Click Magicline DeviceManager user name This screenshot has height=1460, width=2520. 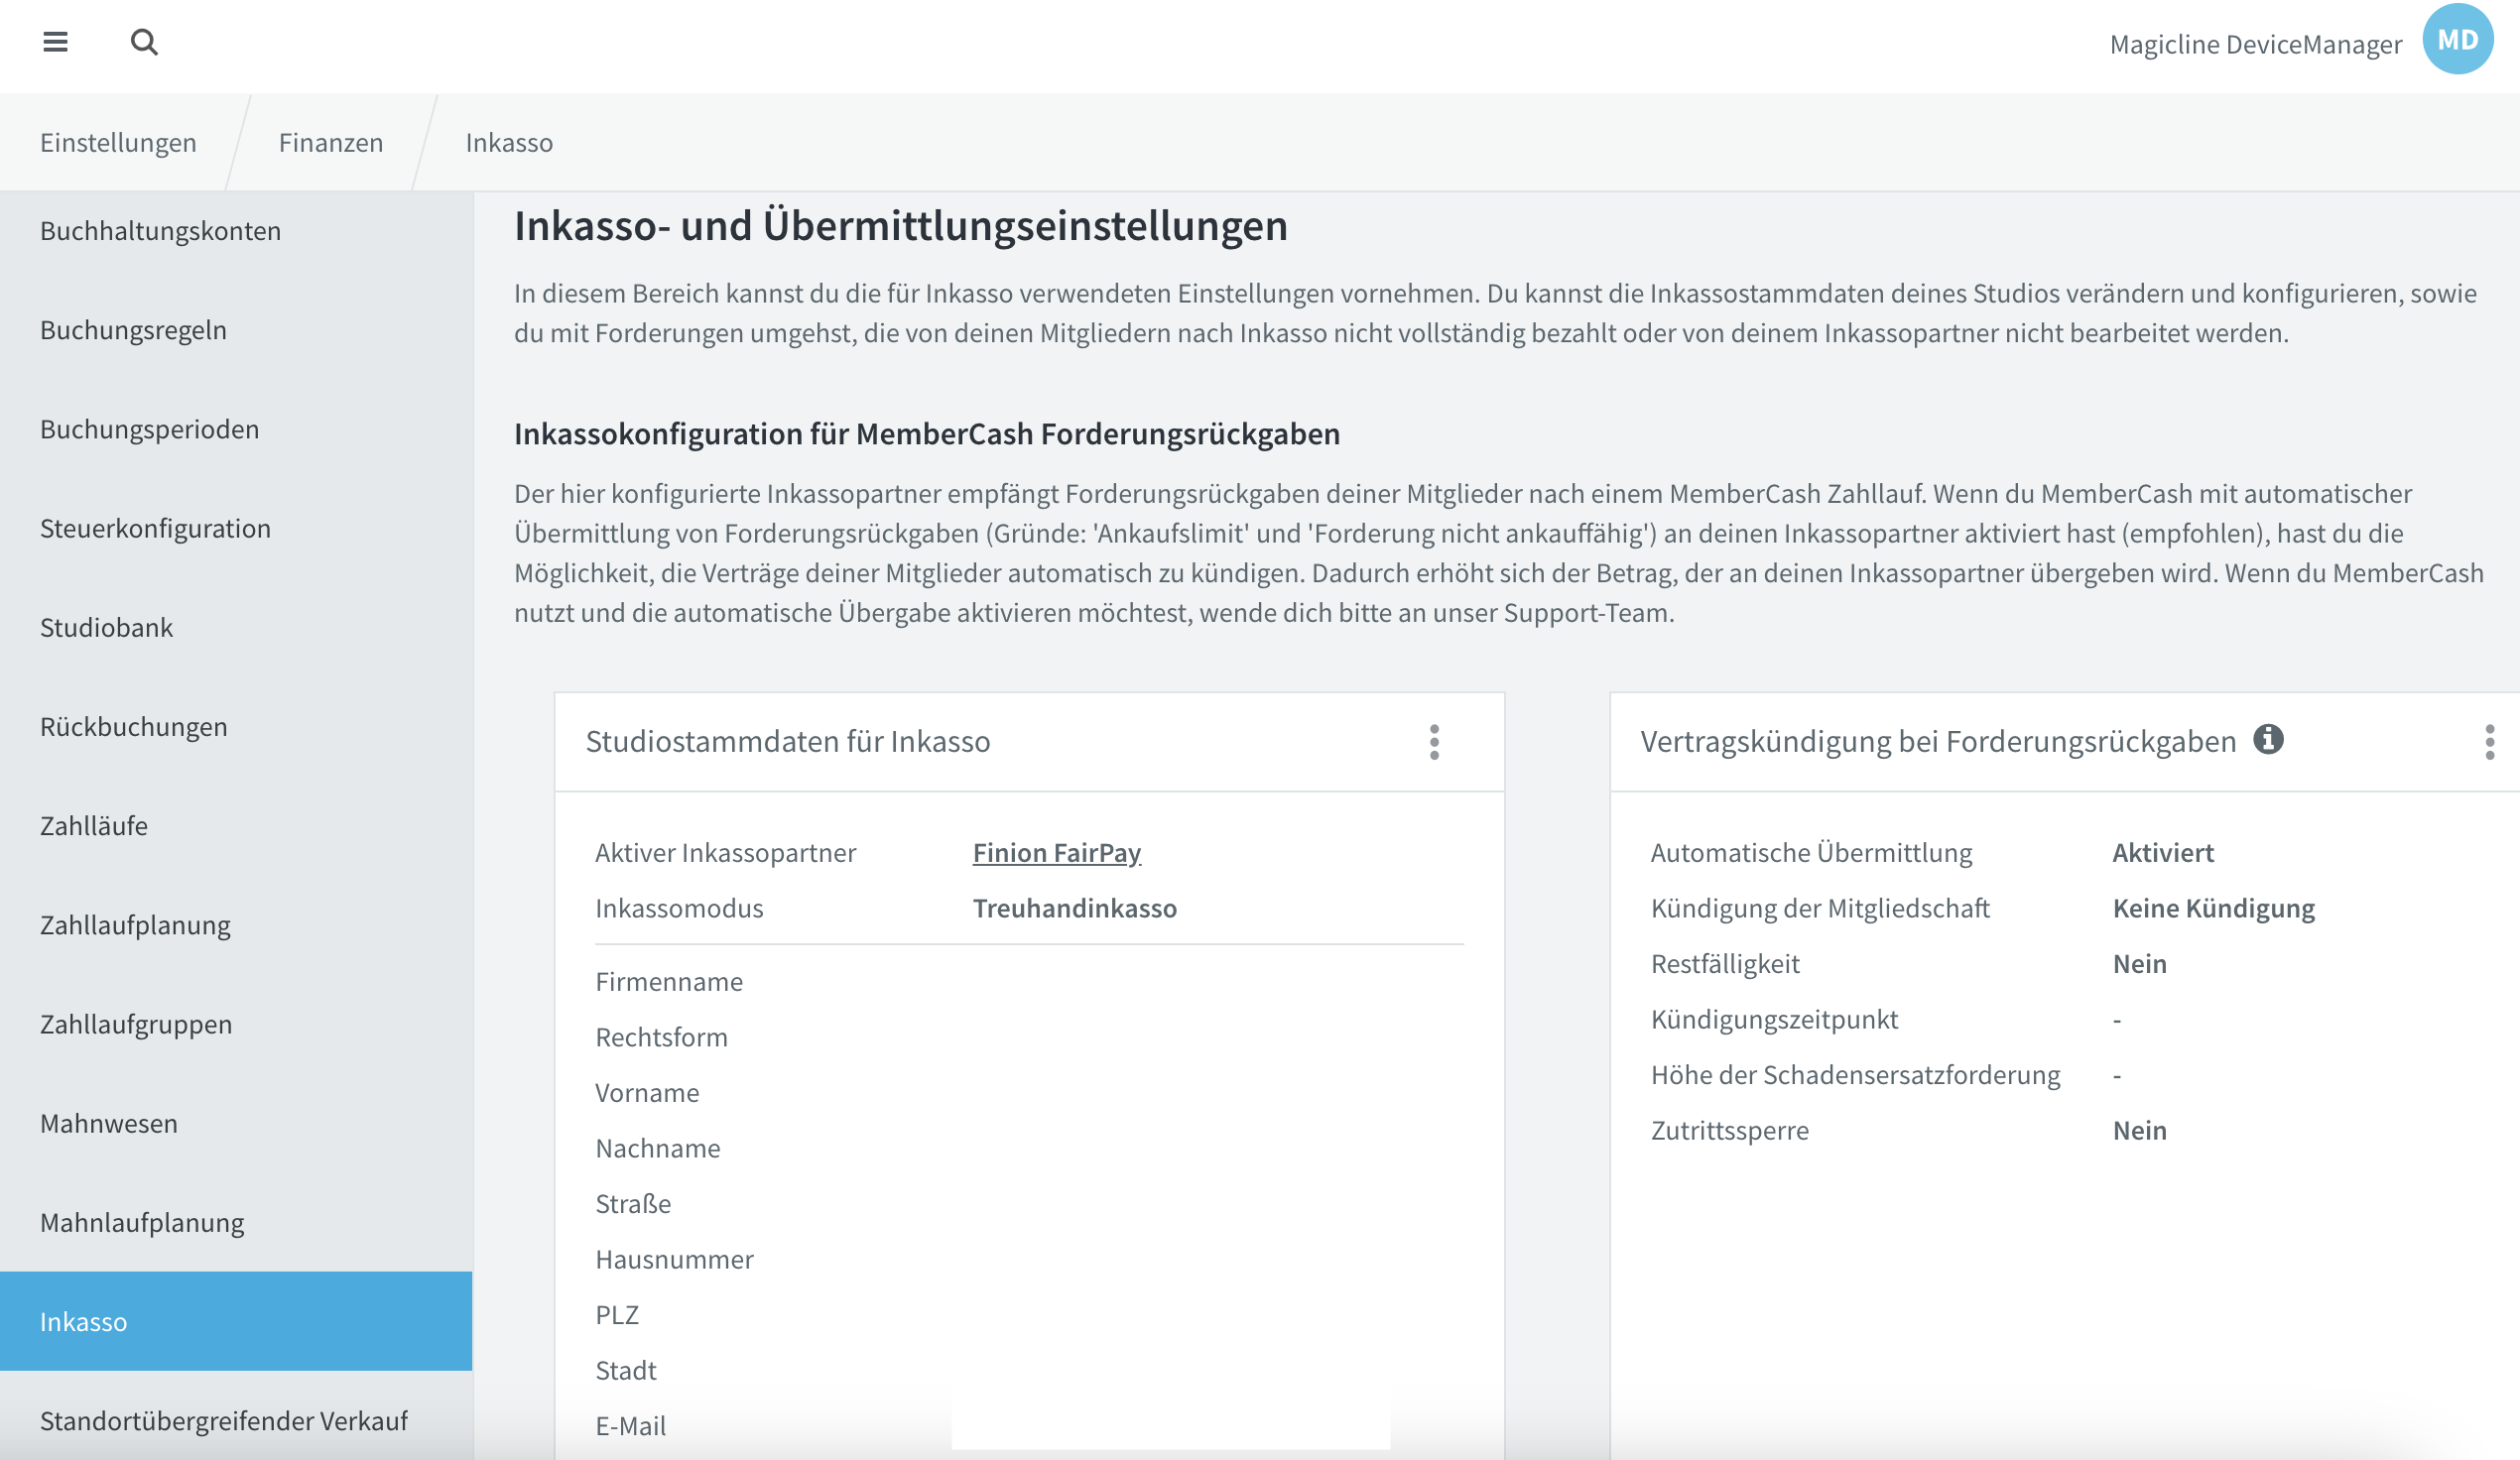point(2255,44)
